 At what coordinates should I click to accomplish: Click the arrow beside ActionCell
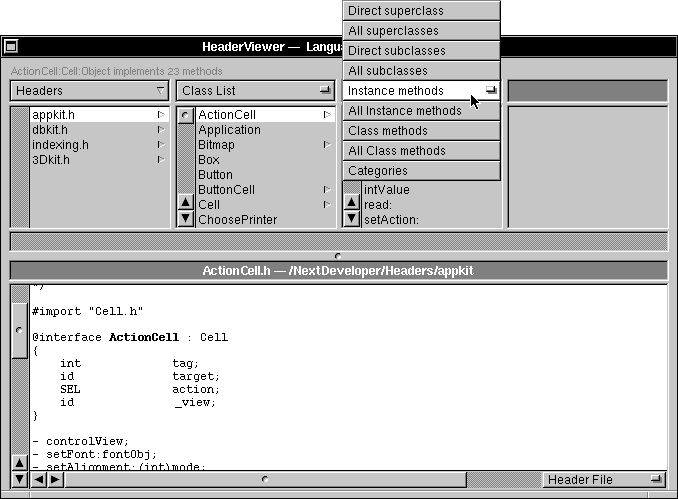pyautogui.click(x=327, y=115)
